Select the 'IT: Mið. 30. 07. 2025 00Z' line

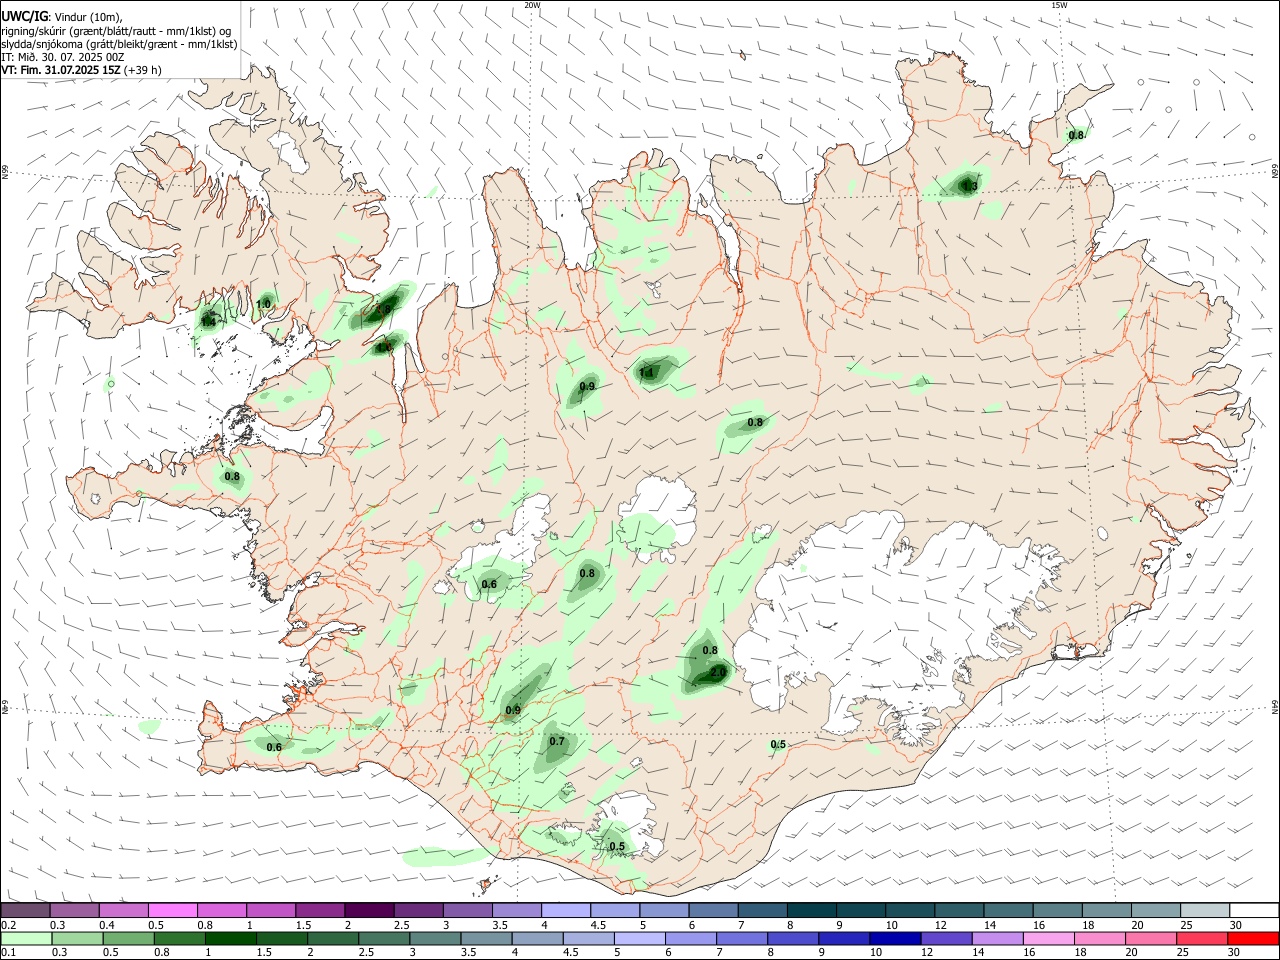[63, 57]
